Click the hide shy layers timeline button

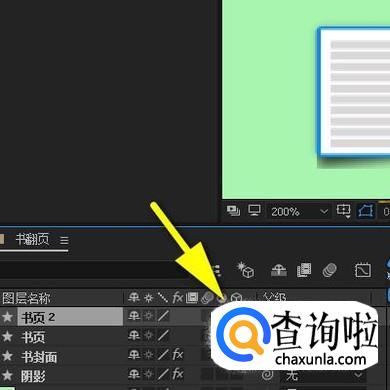pos(279,270)
